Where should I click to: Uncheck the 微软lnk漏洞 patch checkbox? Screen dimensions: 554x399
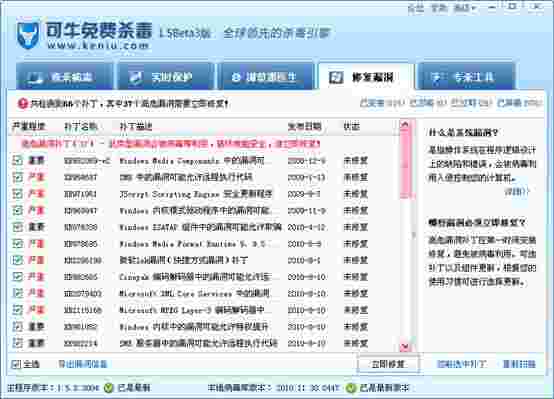[17, 260]
